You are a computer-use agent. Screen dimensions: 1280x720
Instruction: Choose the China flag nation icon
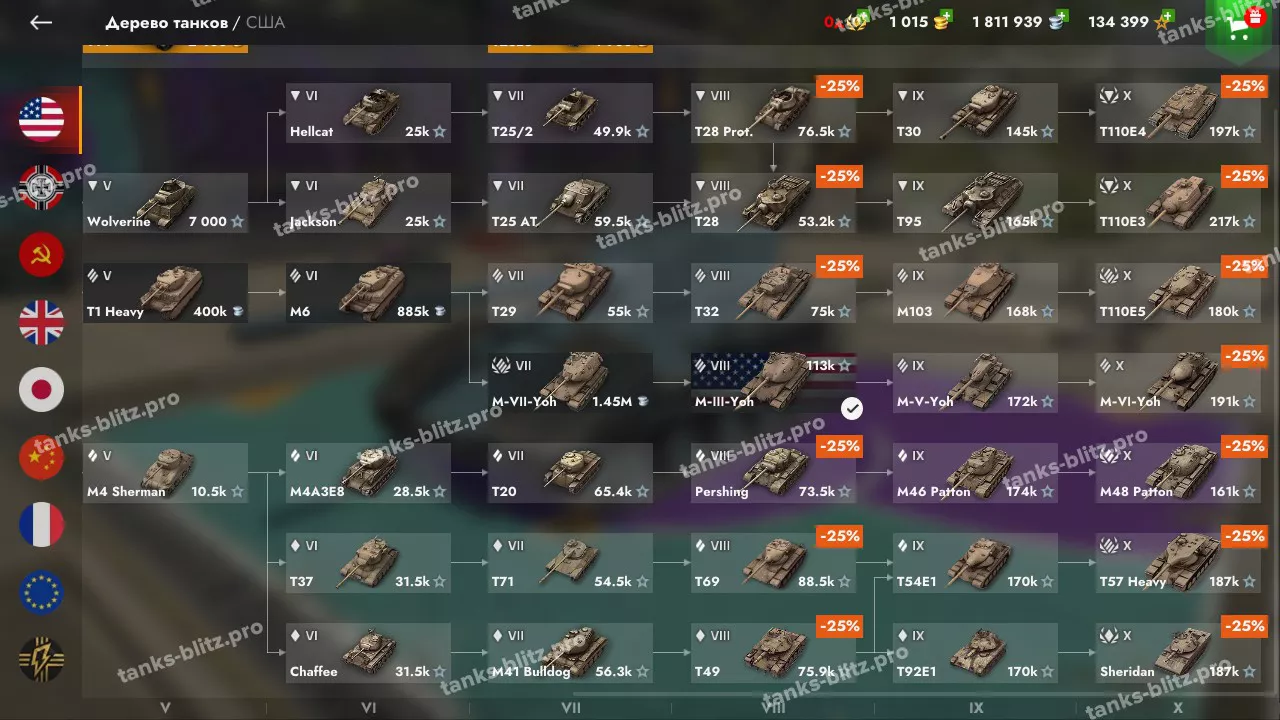[x=41, y=457]
